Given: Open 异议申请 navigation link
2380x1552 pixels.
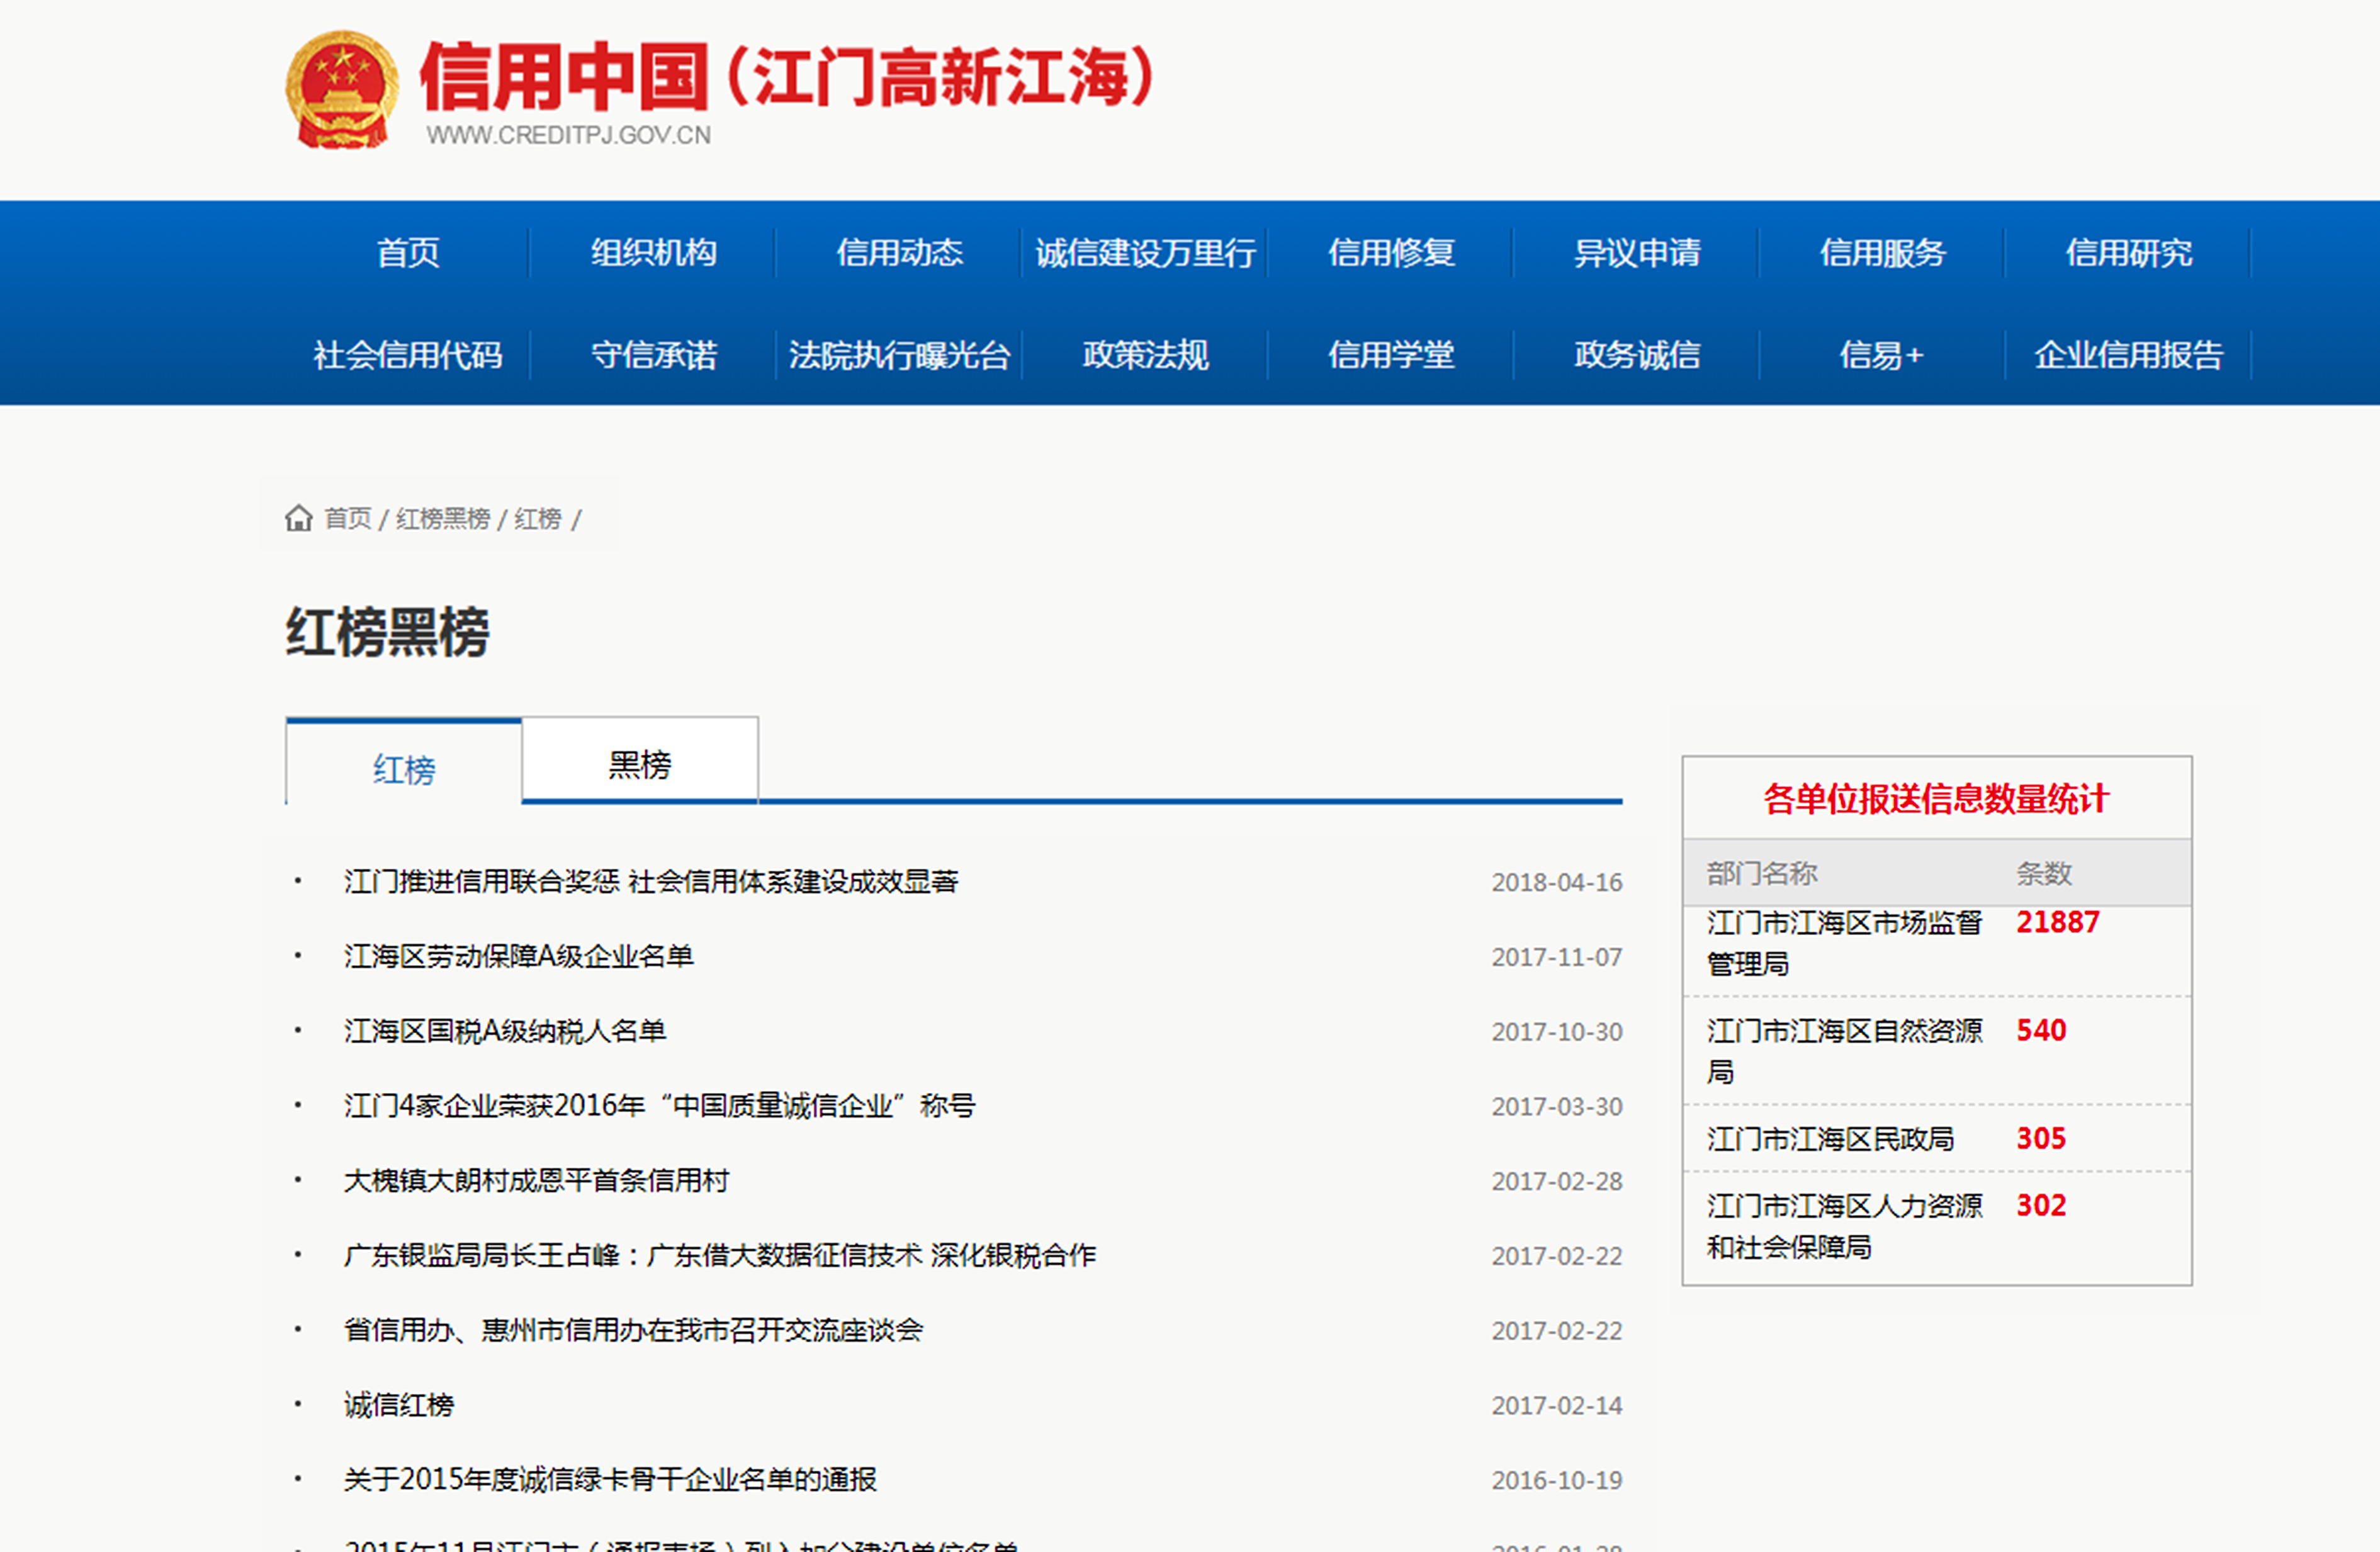Looking at the screenshot, I should click(1637, 252).
